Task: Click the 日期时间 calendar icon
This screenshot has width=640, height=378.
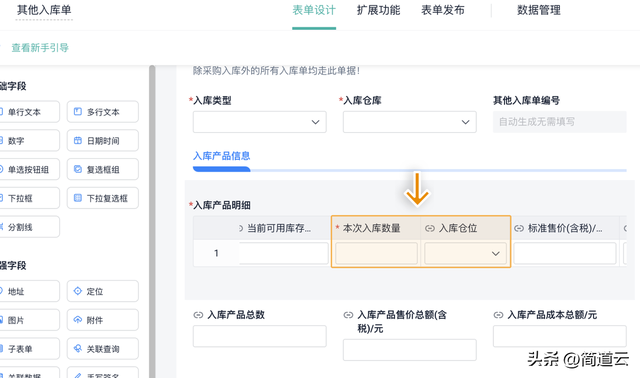Action: pos(78,140)
